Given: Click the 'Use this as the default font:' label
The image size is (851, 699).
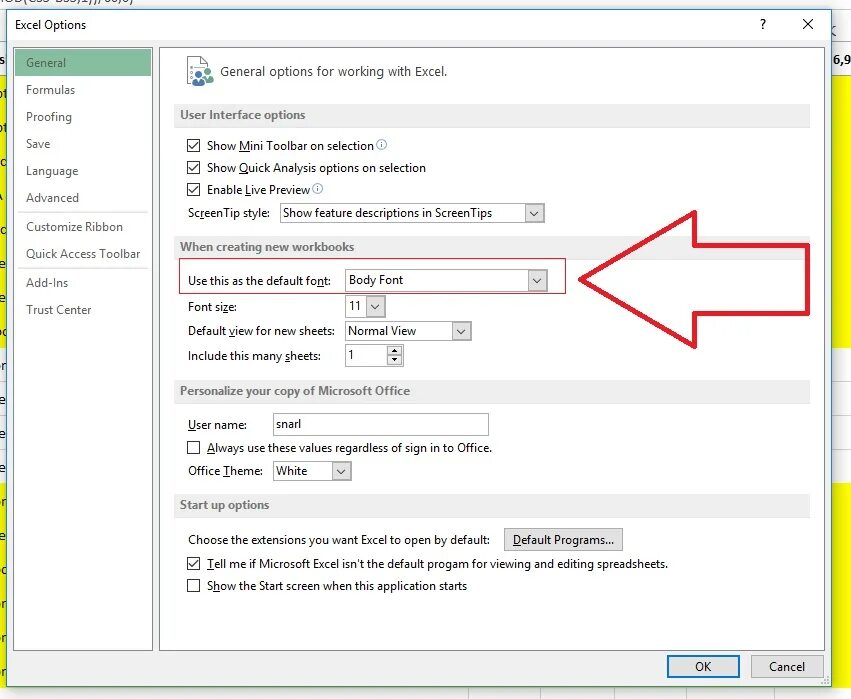Looking at the screenshot, I should (259, 281).
